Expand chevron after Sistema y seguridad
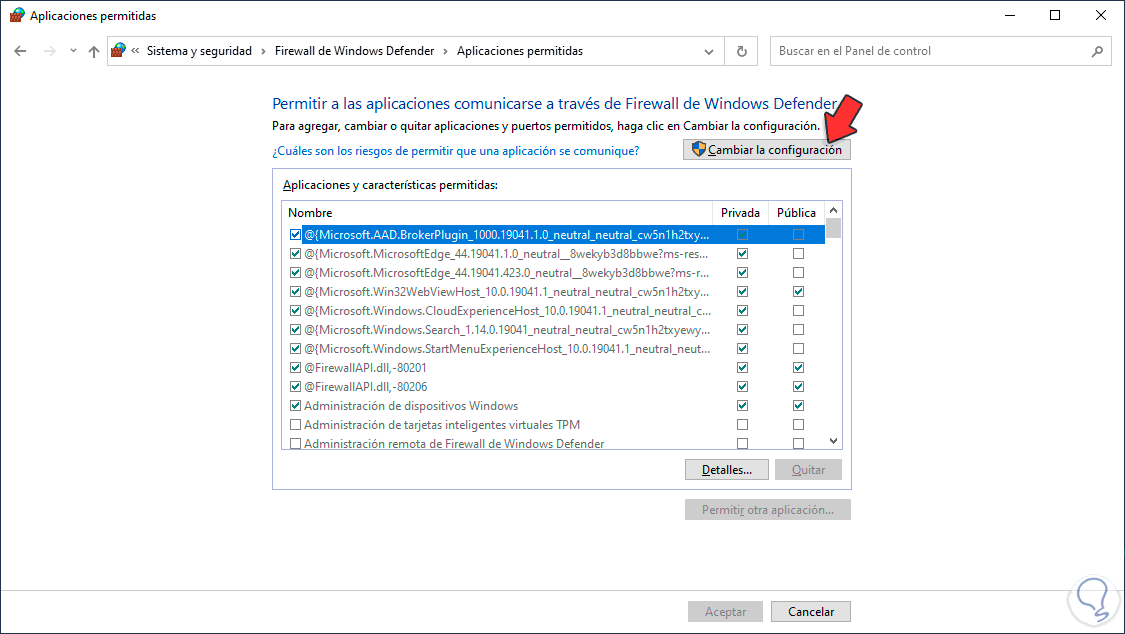Viewport: 1125px width, 634px height. coord(263,51)
